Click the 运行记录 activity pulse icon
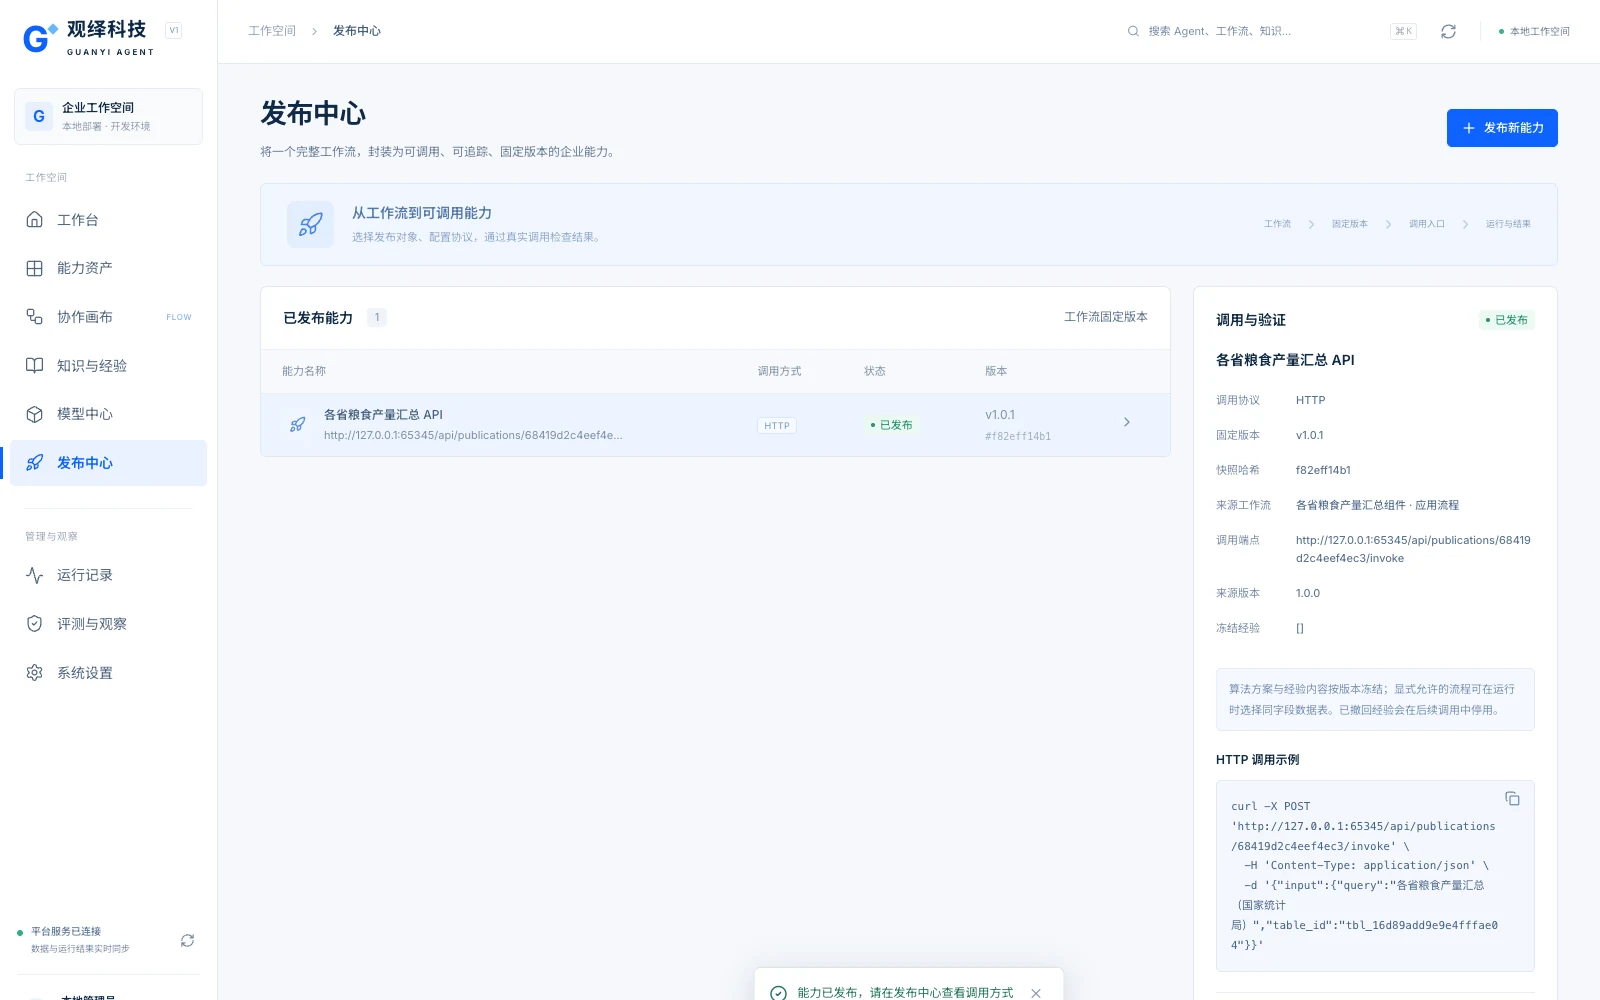This screenshot has height=1000, width=1600. coord(34,575)
